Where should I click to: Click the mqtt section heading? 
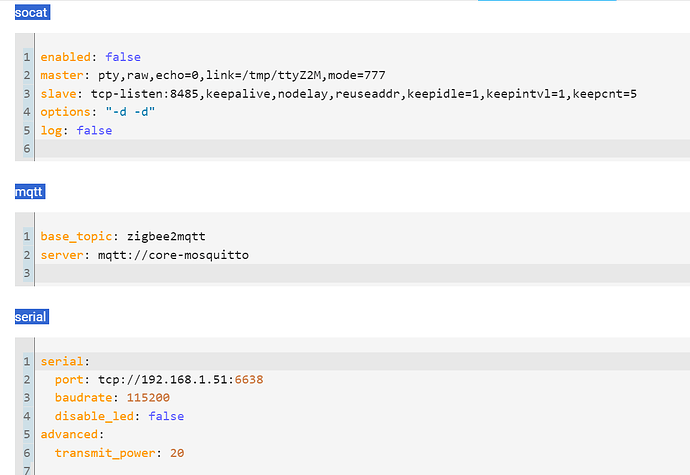pos(30,191)
